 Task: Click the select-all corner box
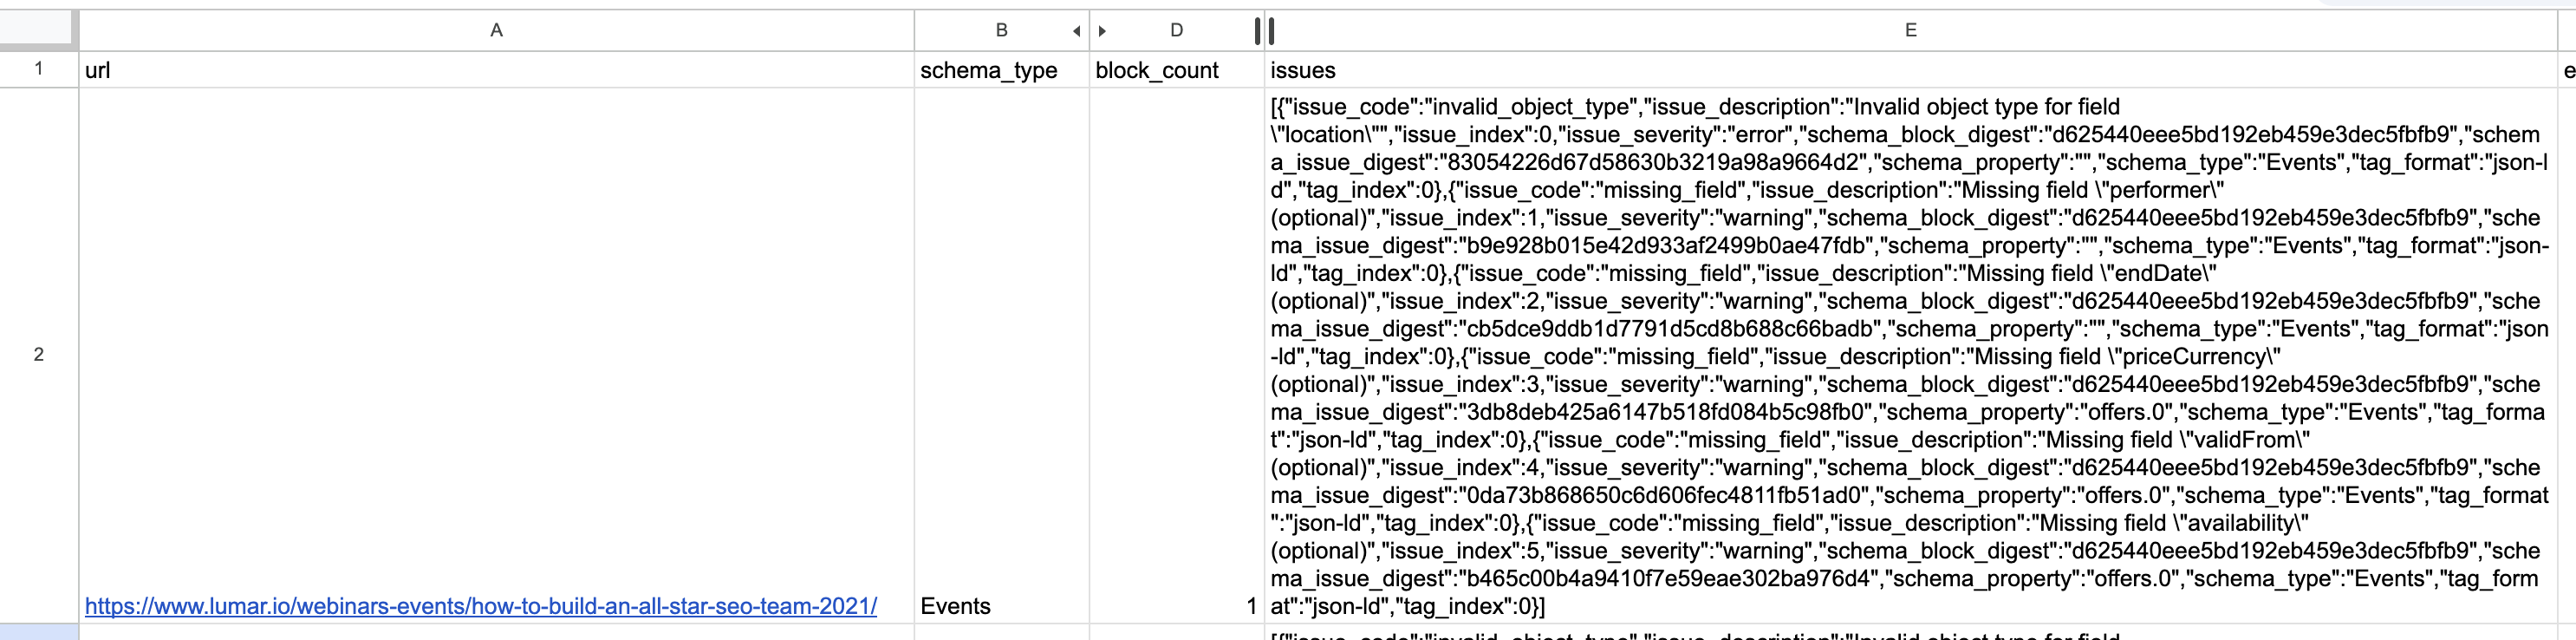[x=39, y=30]
